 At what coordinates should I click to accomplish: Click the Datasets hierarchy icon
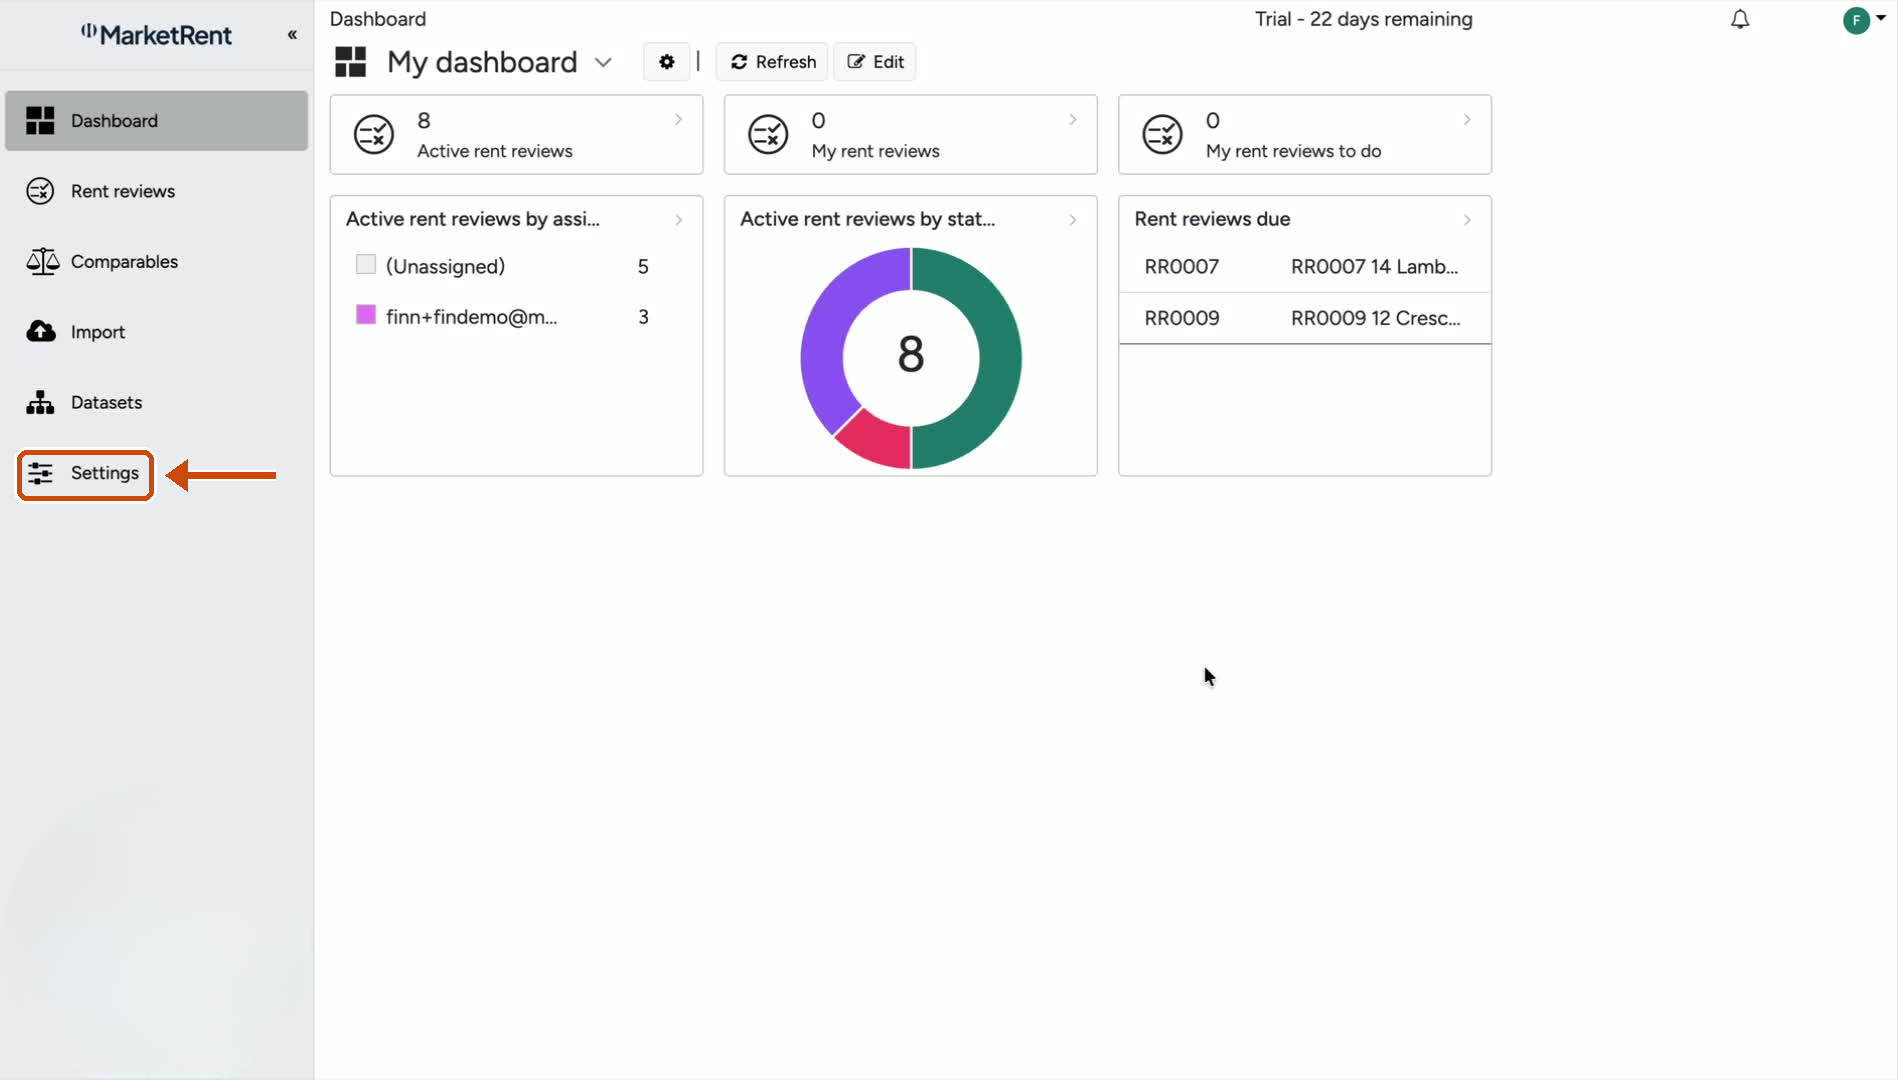click(x=40, y=403)
